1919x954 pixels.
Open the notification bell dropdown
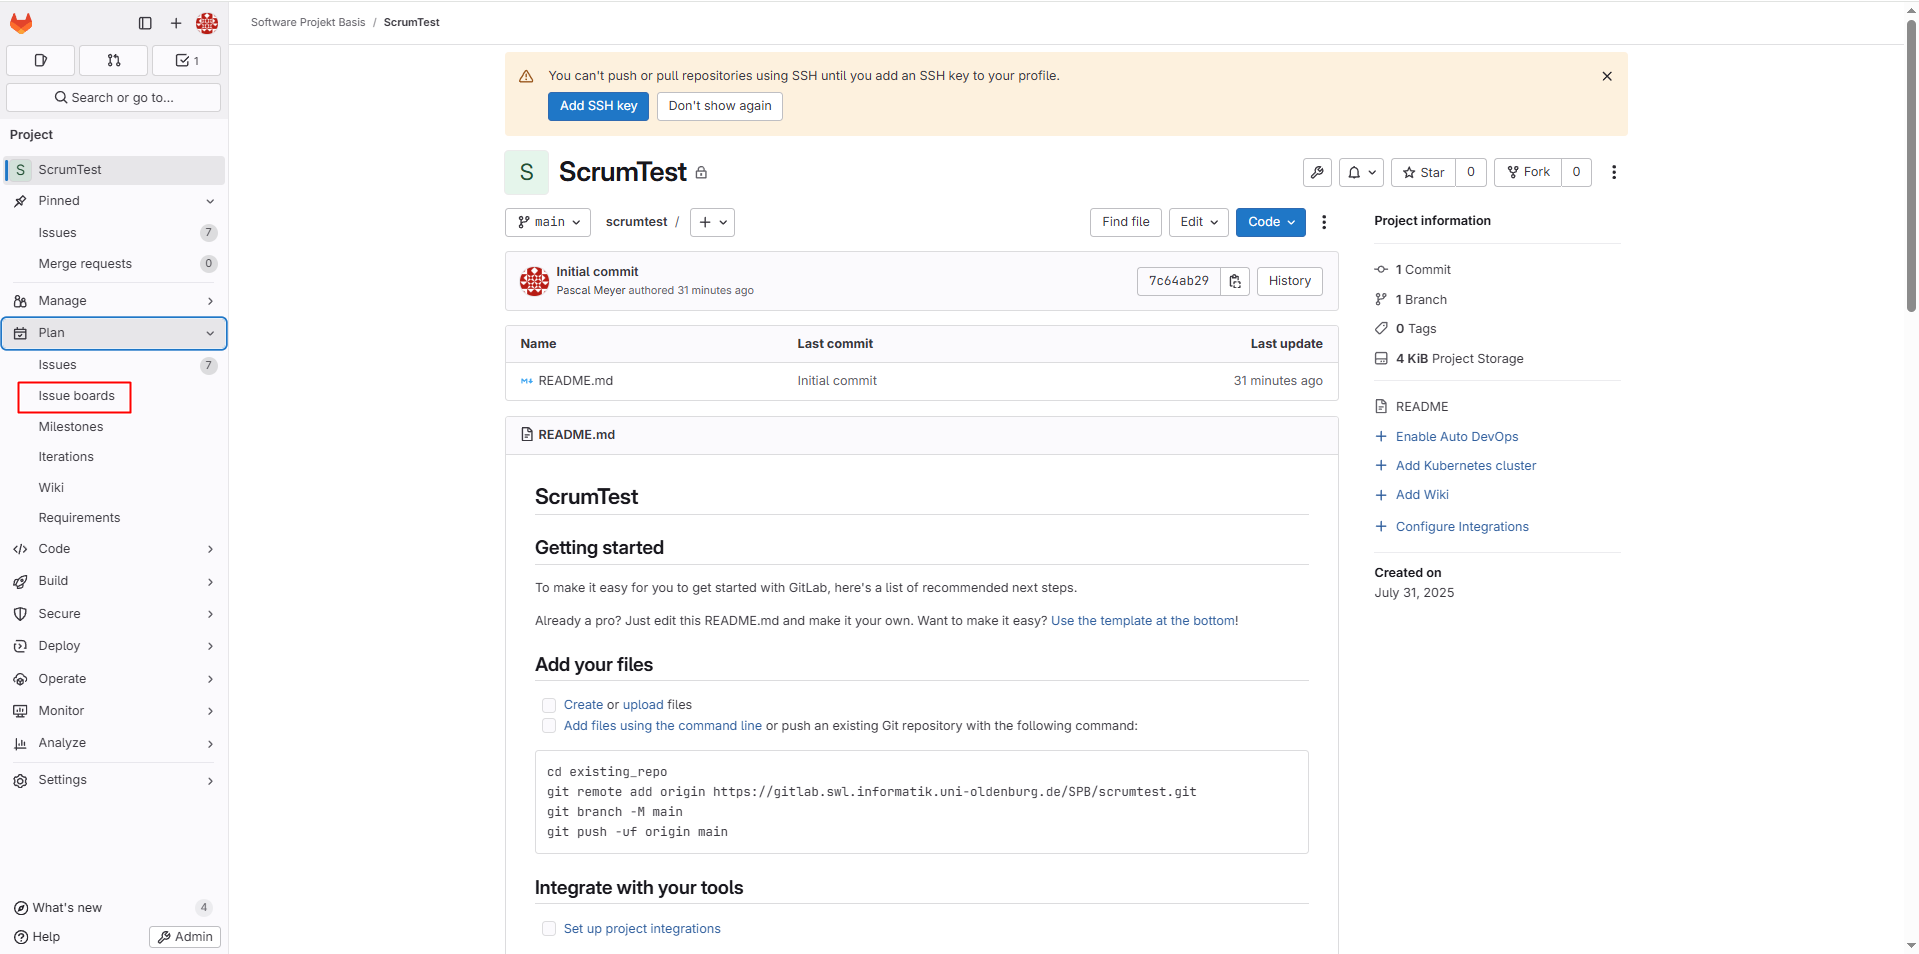[1361, 173]
